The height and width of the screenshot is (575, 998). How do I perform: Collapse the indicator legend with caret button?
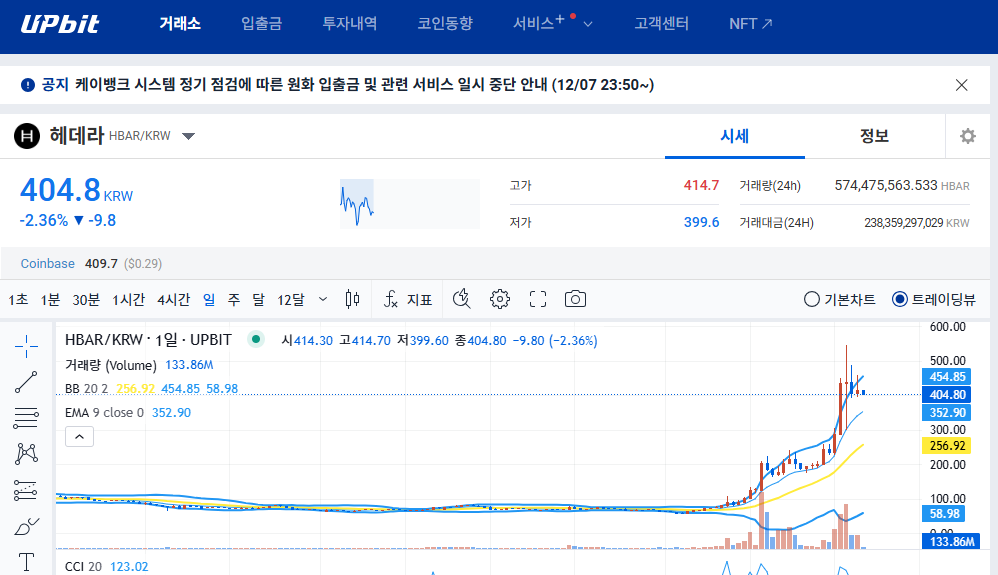(80, 437)
